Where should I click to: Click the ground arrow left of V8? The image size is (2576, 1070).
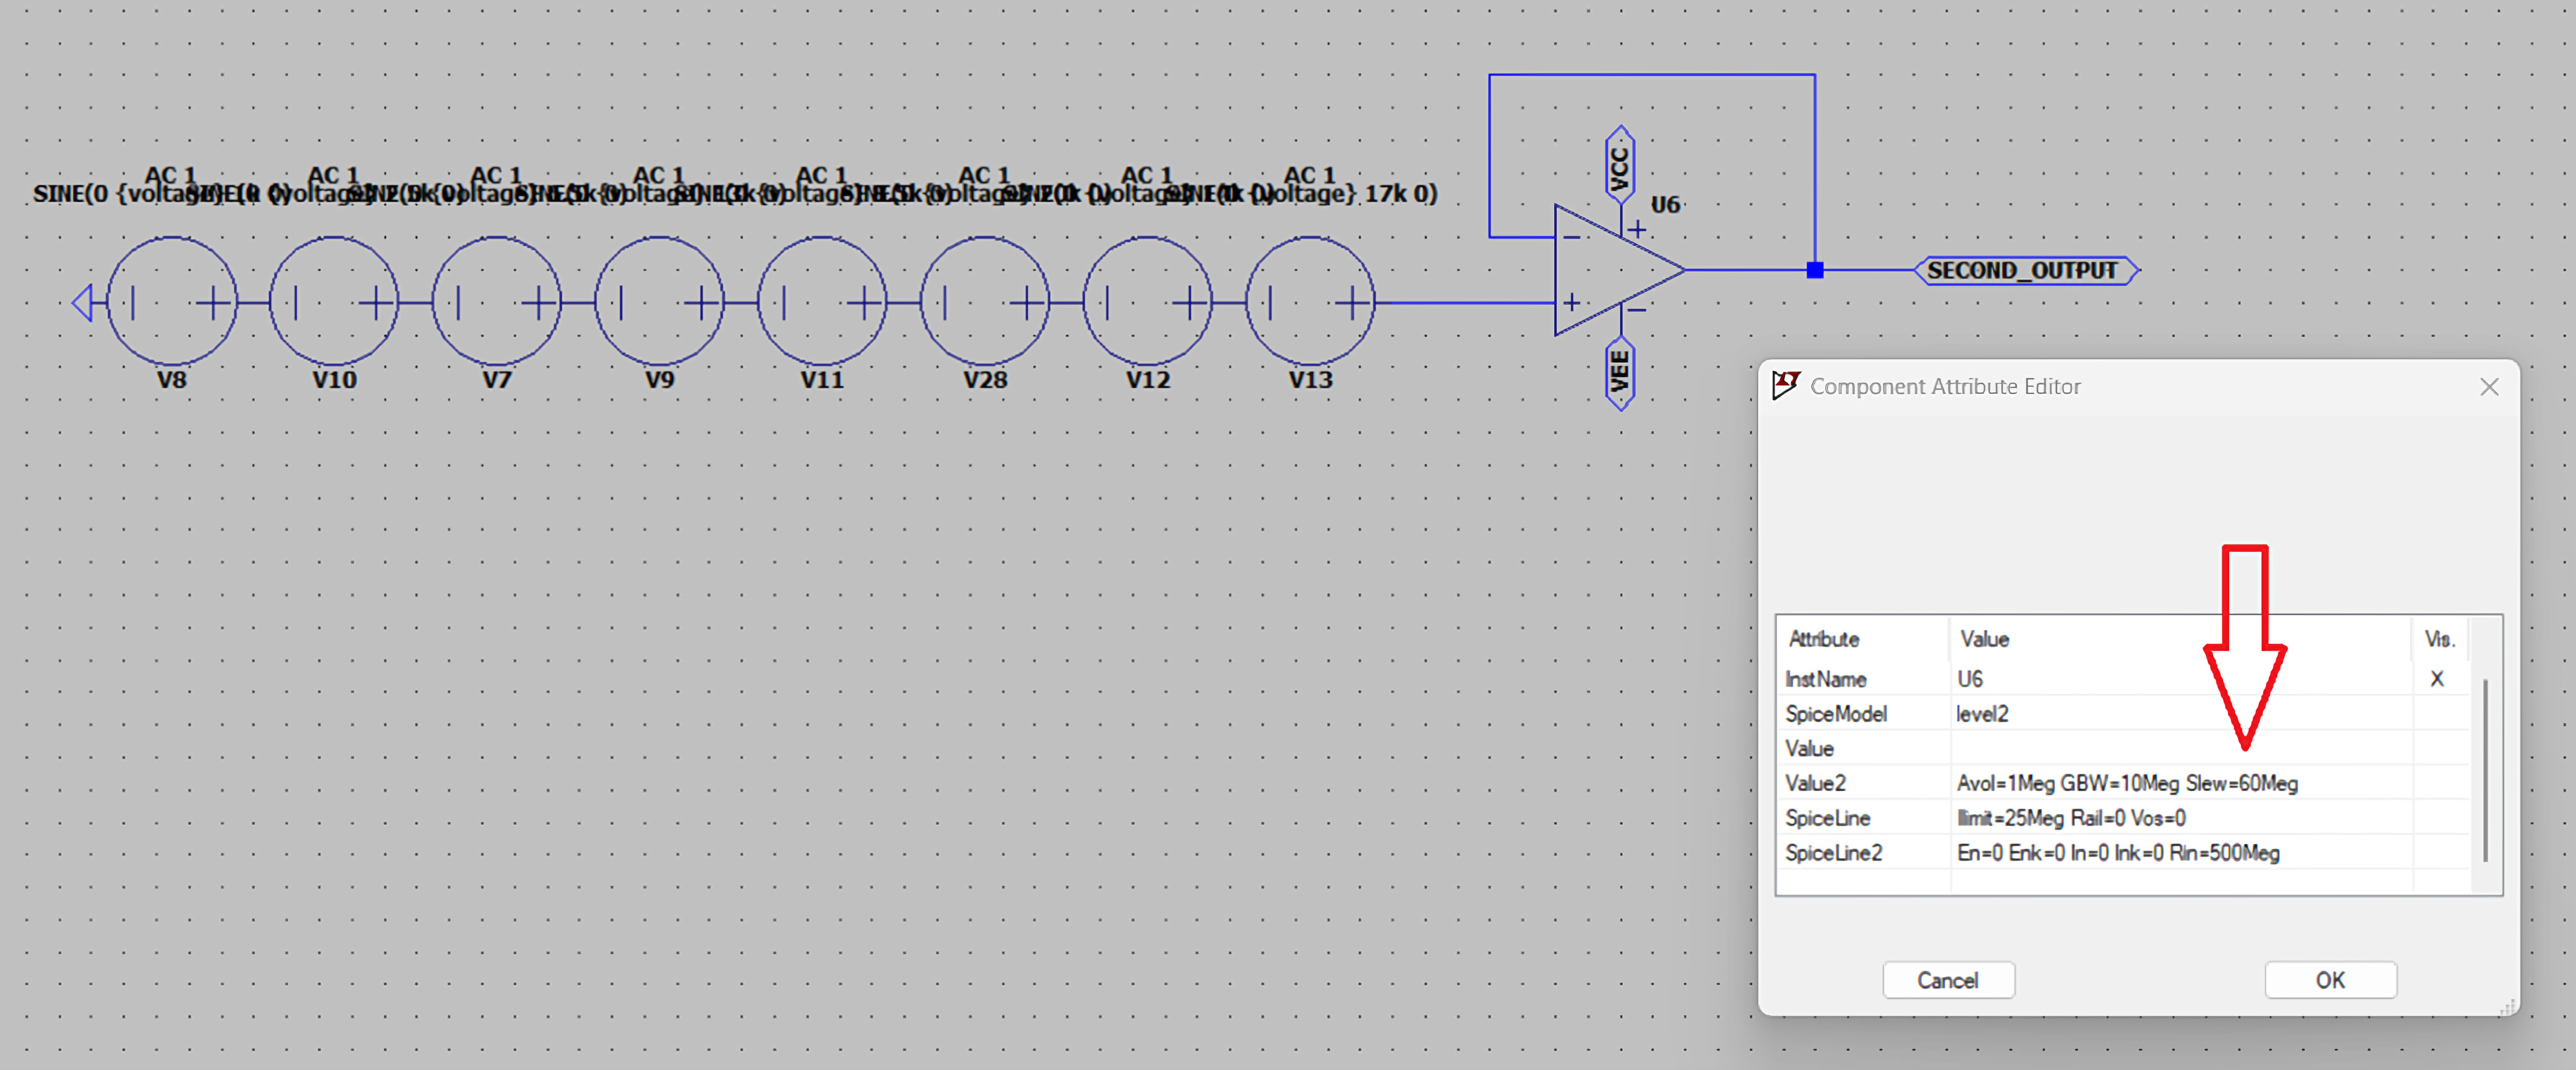83,302
